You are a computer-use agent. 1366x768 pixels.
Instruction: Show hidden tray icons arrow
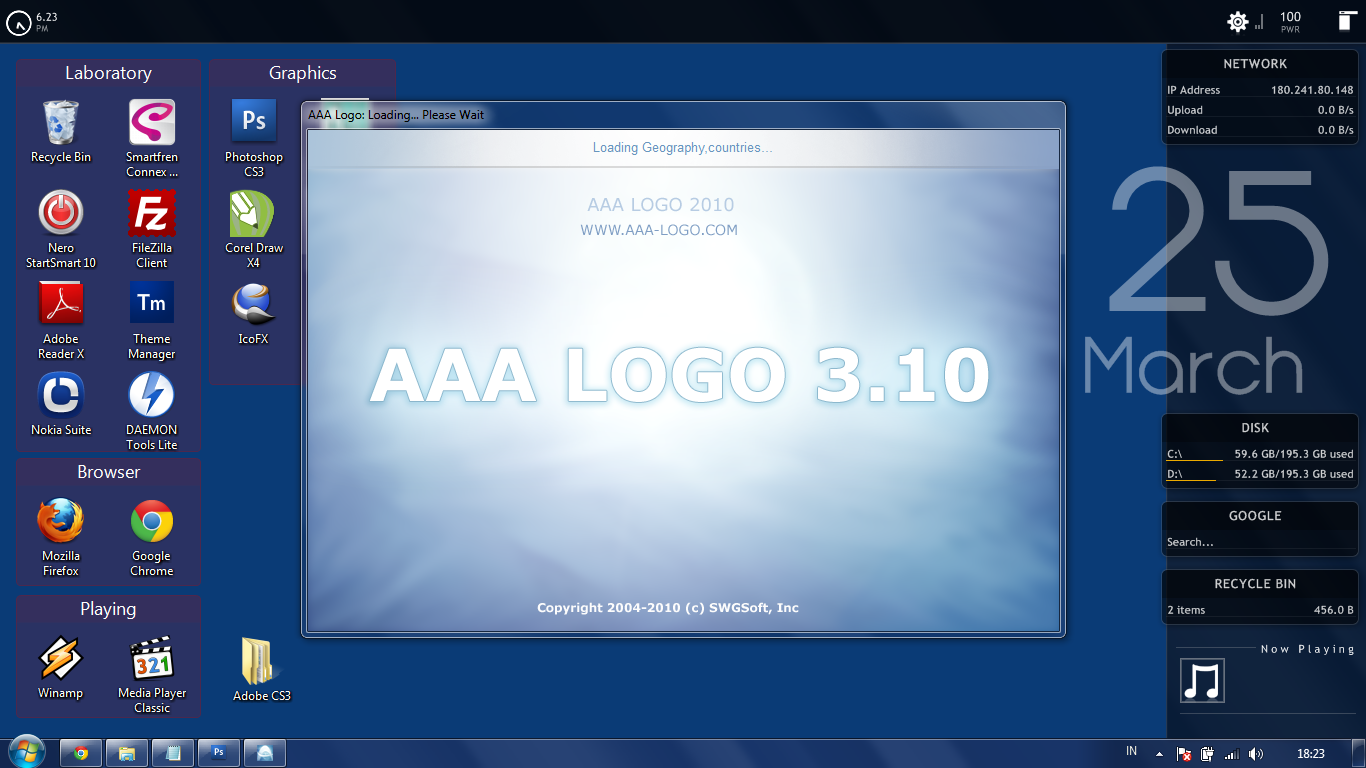coord(1160,754)
